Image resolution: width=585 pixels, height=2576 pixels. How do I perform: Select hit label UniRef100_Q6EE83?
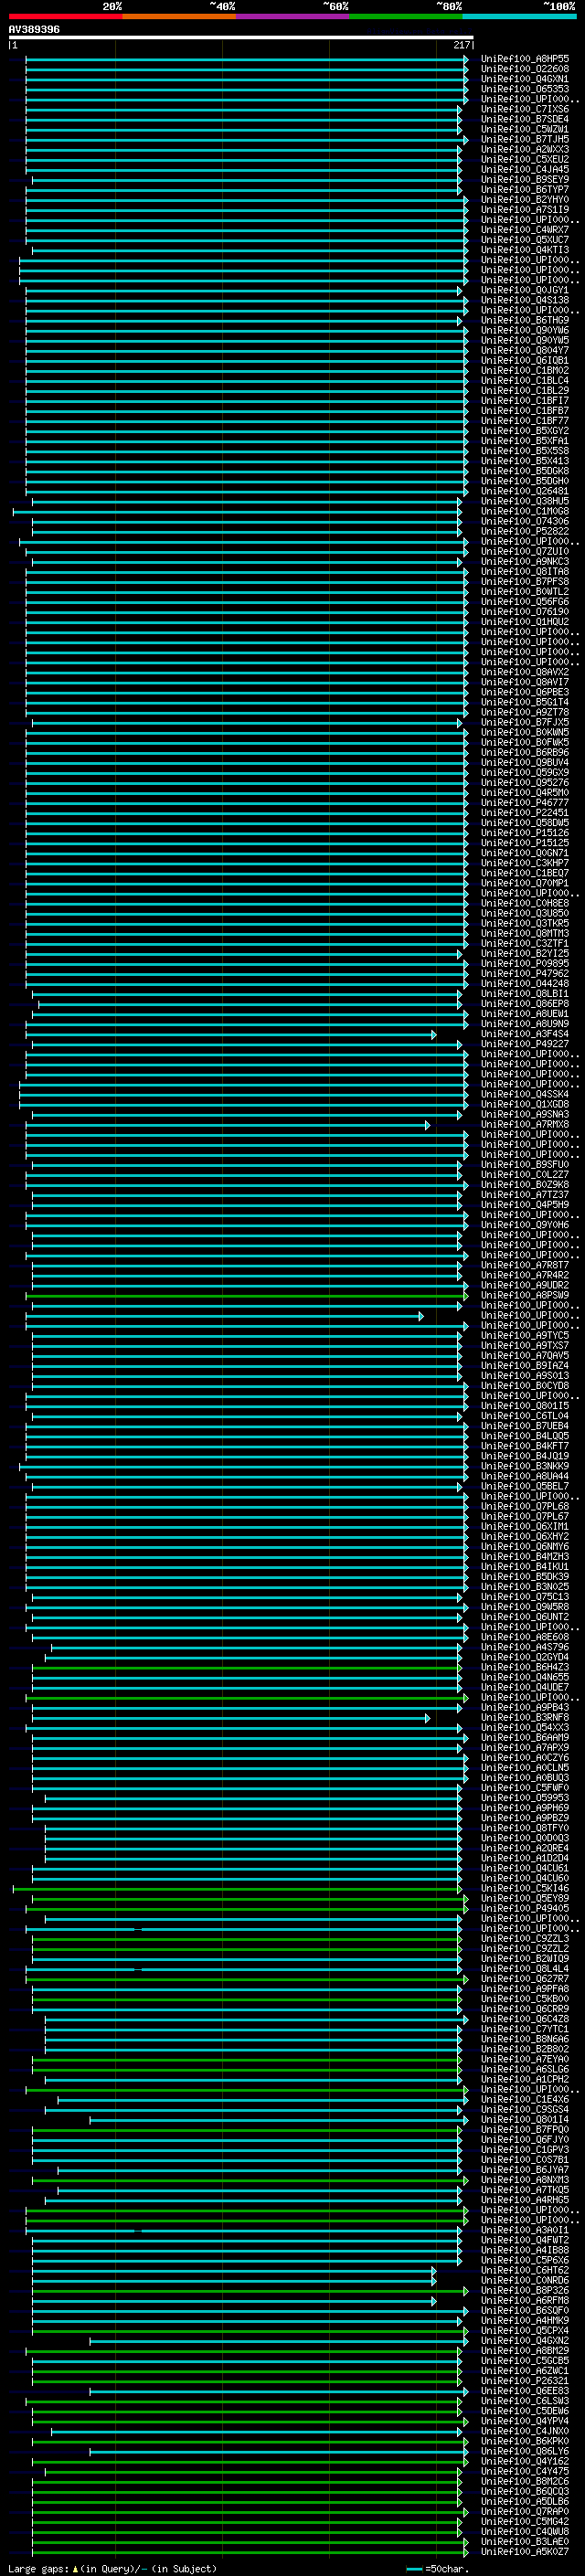pyautogui.click(x=525, y=2391)
